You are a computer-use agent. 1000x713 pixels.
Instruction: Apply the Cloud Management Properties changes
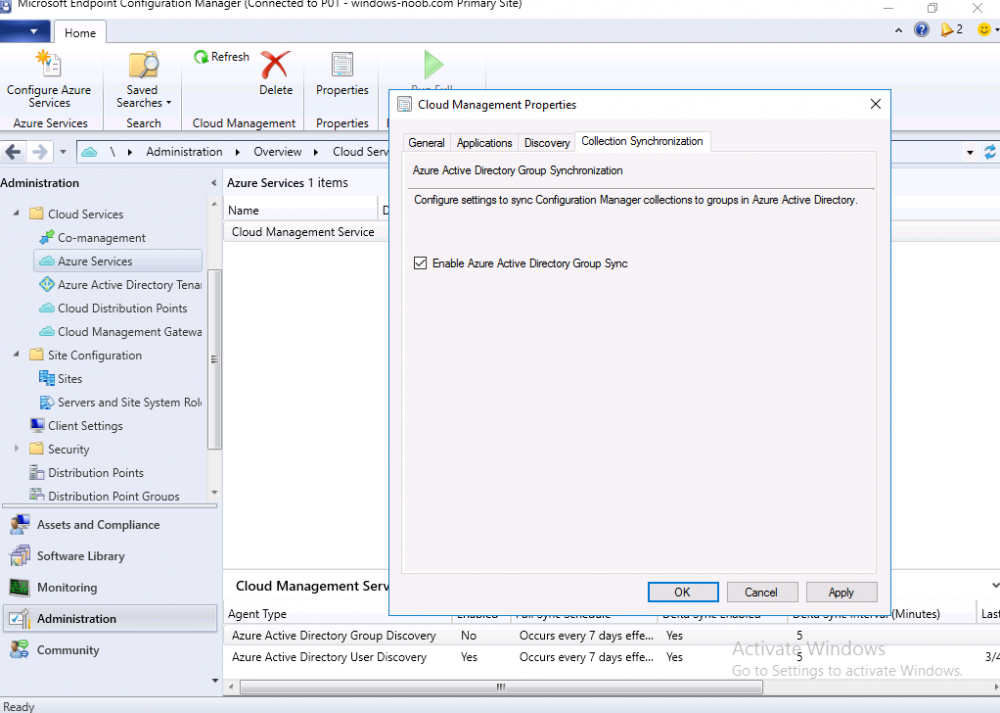click(x=841, y=592)
